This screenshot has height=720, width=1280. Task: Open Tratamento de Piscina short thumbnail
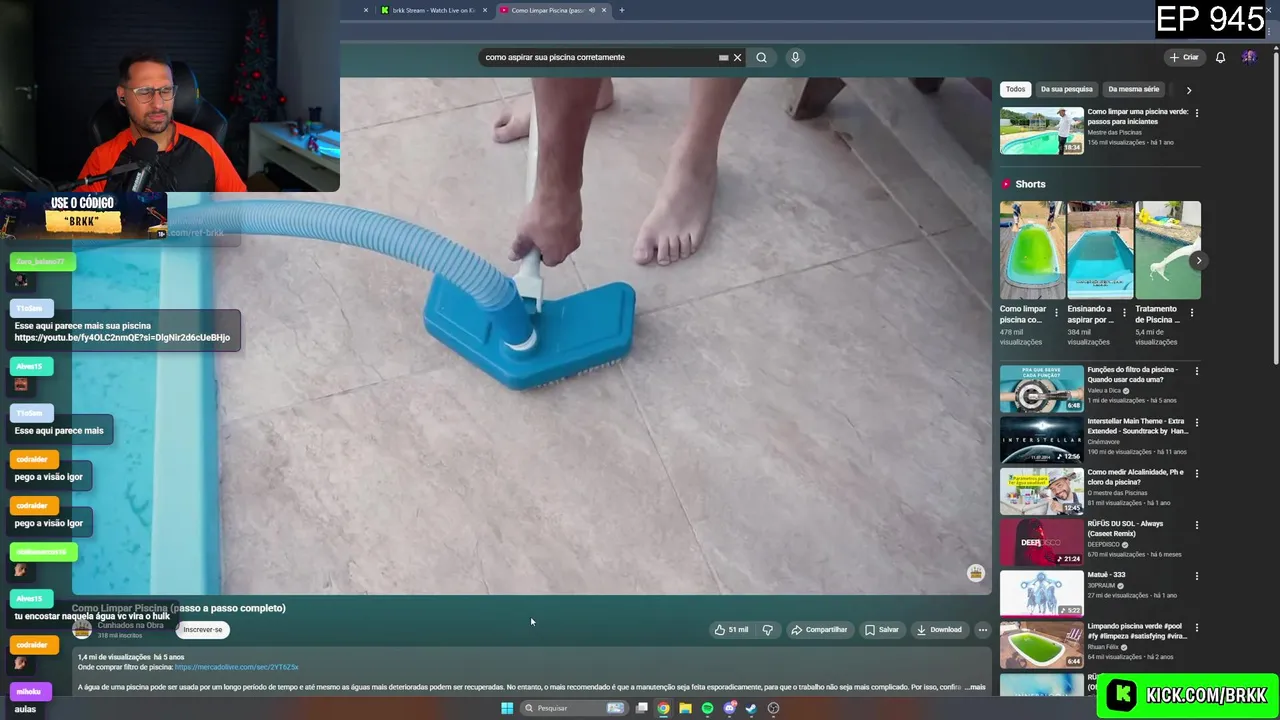1168,250
